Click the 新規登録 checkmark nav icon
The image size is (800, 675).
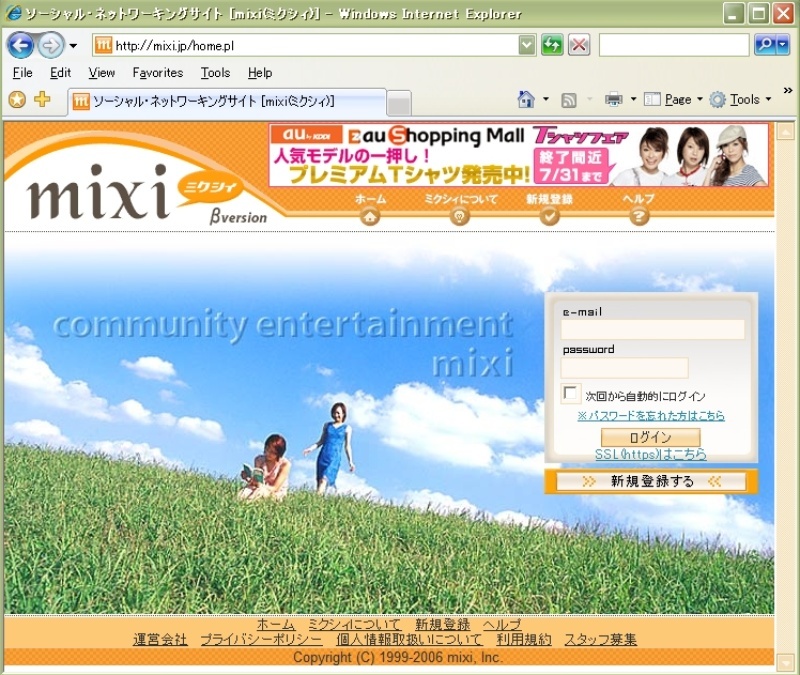pyautogui.click(x=549, y=216)
